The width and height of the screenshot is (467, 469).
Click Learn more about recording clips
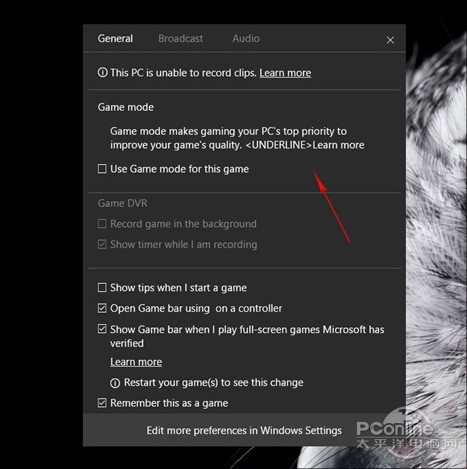pos(285,73)
